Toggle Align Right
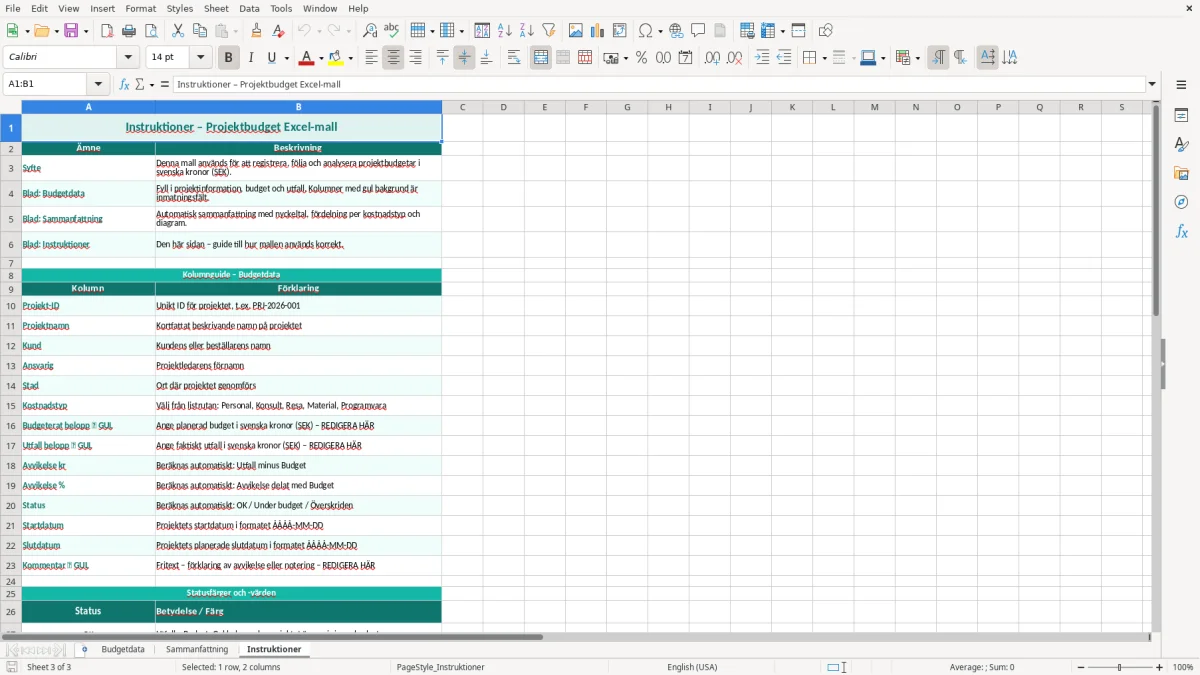 click(x=415, y=58)
